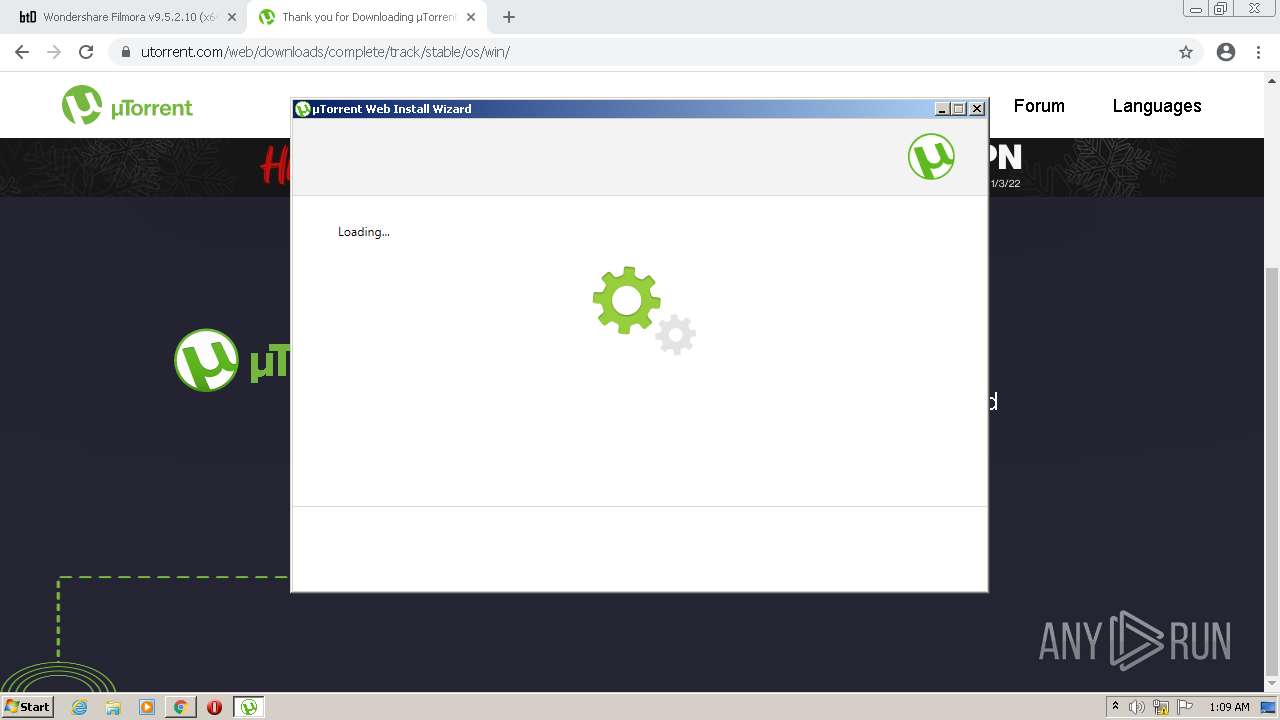This screenshot has height=720, width=1280.
Task: Close the µTorrent Web Install Wizard
Action: [977, 109]
